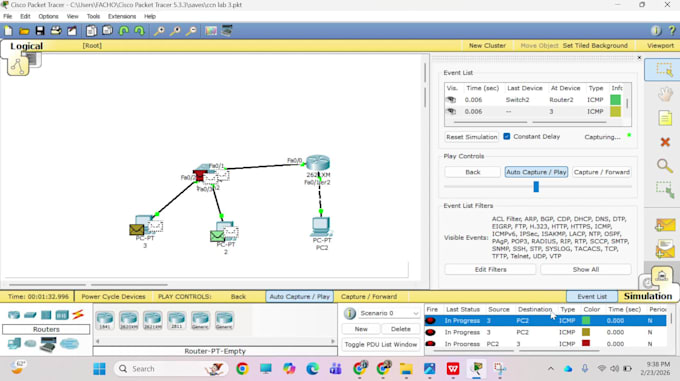Click the New scenario button
This screenshot has width=680, height=381.
(361, 329)
